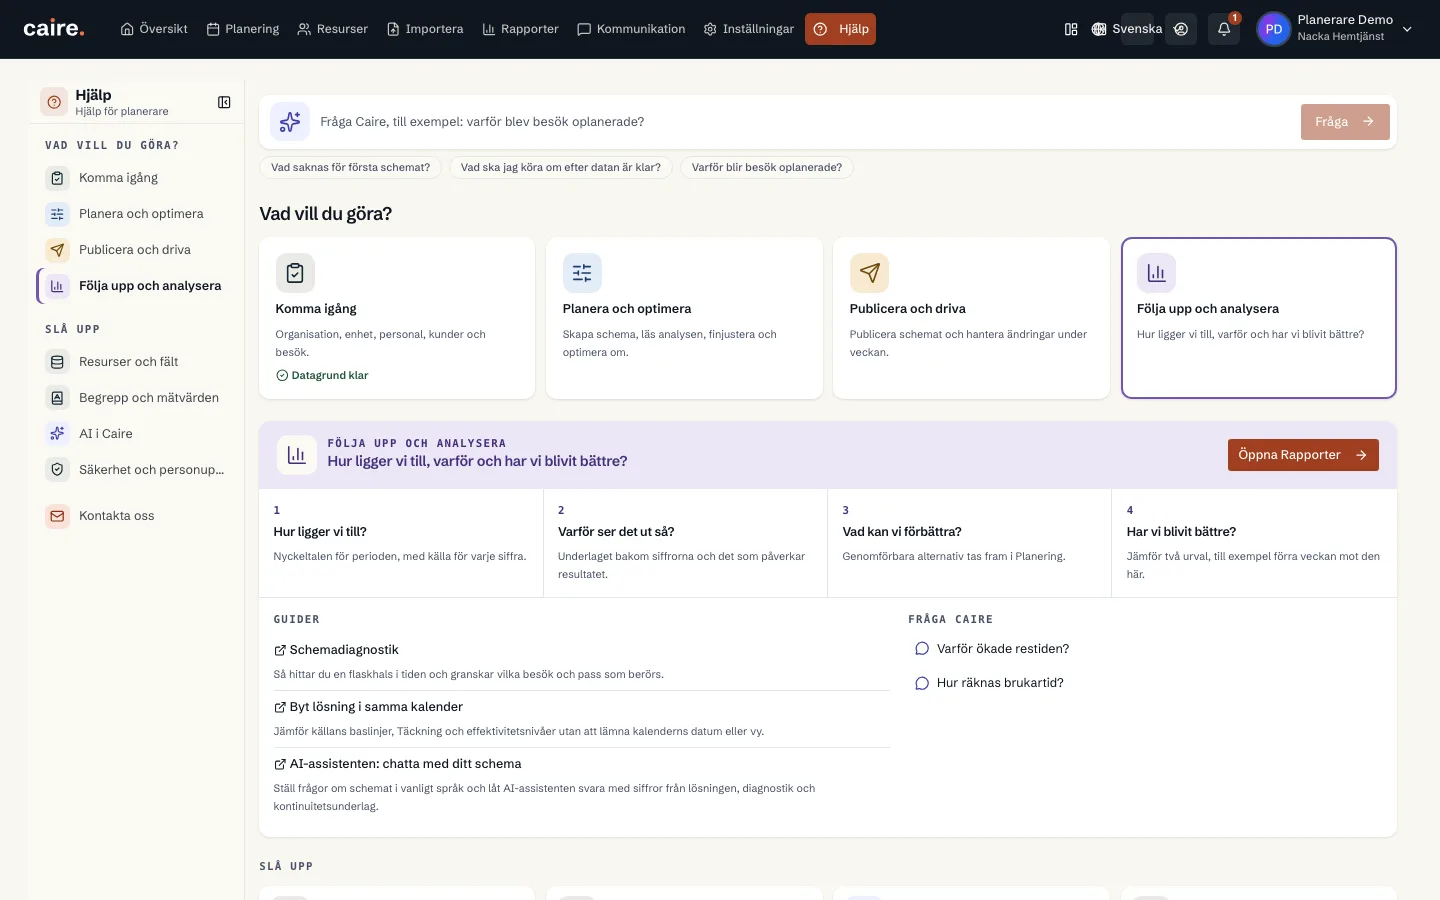Open Kontakta oss envelope item
Image resolution: width=1440 pixels, height=900 pixels.
point(135,516)
